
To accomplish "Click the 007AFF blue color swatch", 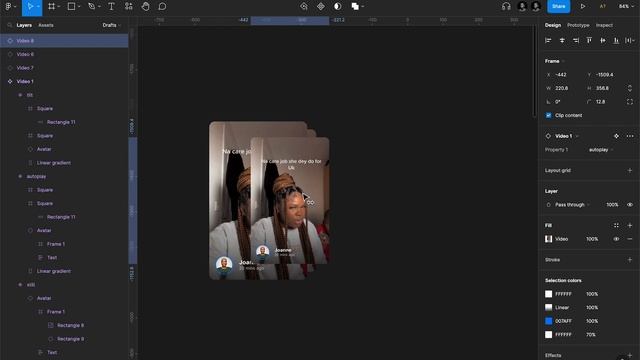I will [x=549, y=321].
